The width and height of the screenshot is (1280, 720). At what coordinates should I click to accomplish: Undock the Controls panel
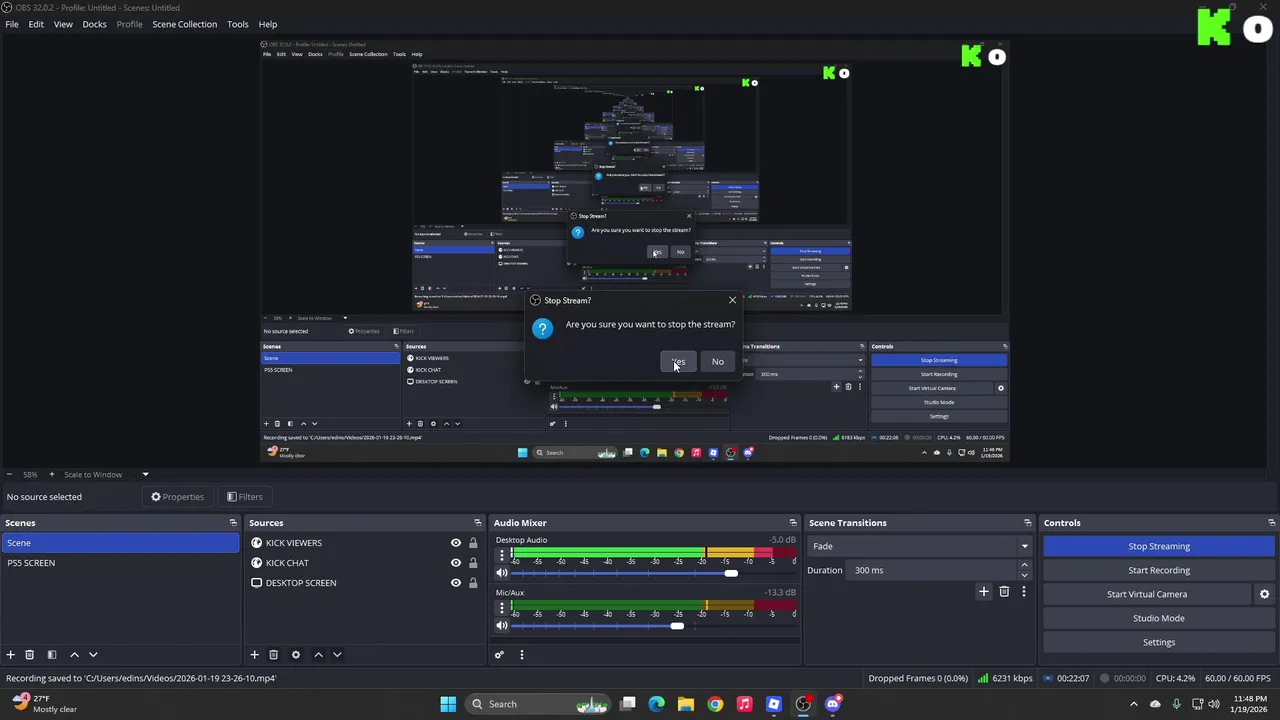click(x=1272, y=523)
